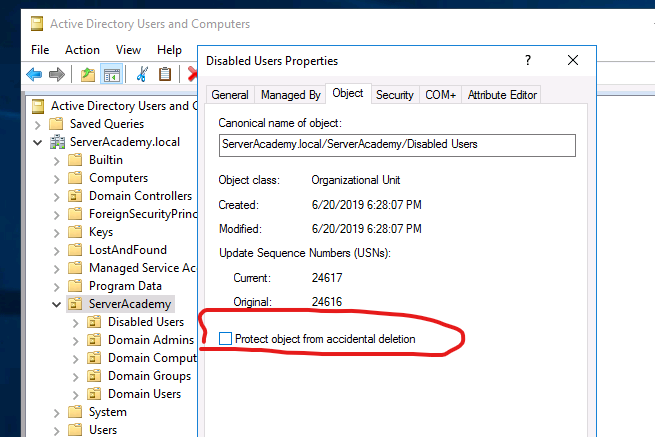The width and height of the screenshot is (655, 437).
Task: Click the Domain Groups OU icon
Action: click(94, 376)
